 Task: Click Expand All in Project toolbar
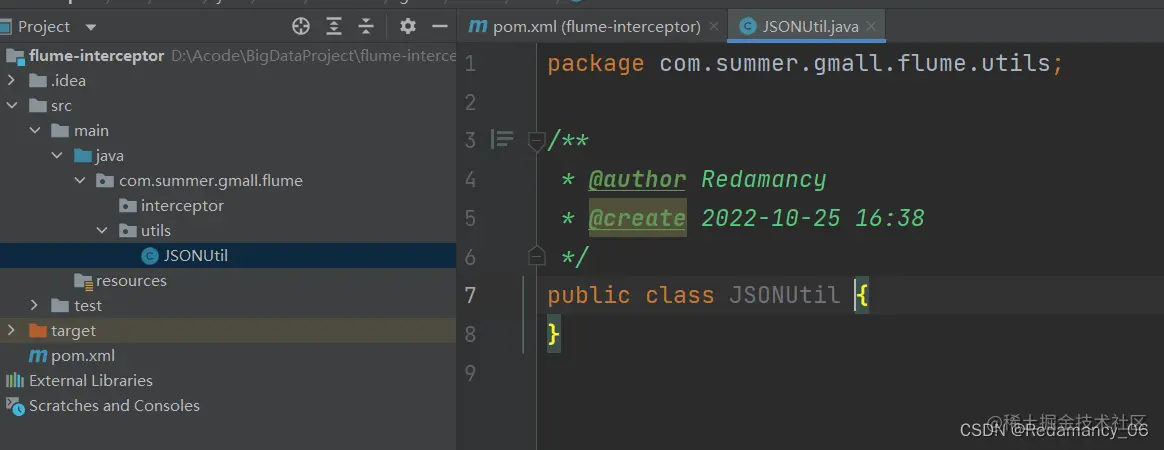point(334,27)
